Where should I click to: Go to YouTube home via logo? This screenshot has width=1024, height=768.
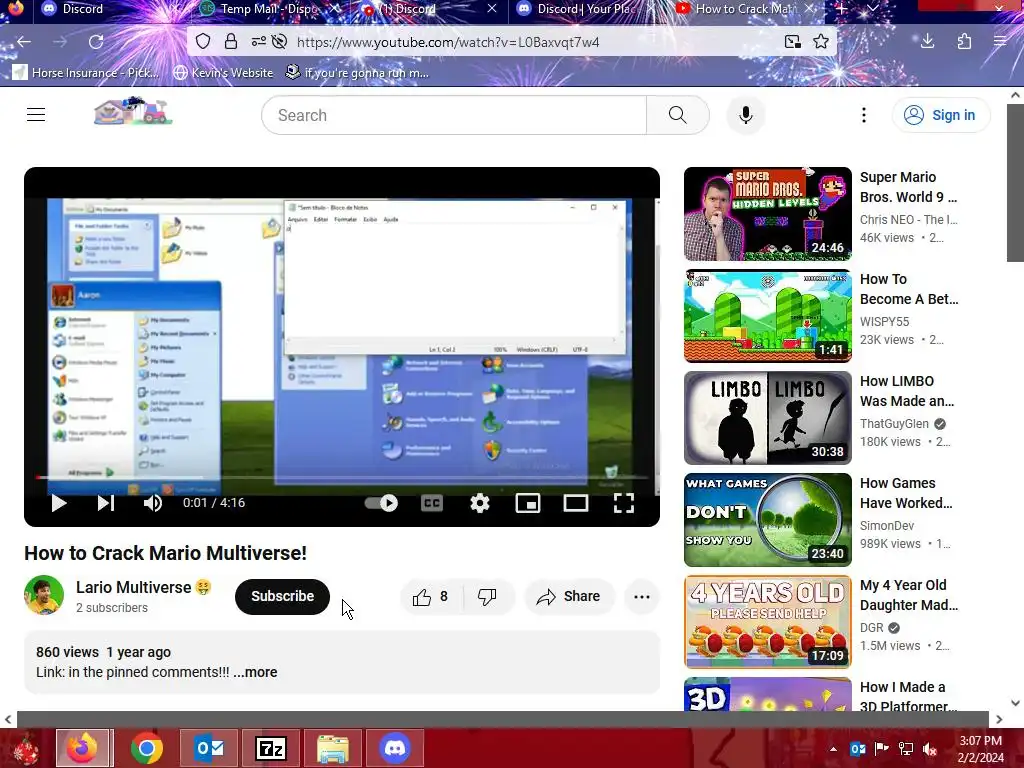(x=133, y=112)
